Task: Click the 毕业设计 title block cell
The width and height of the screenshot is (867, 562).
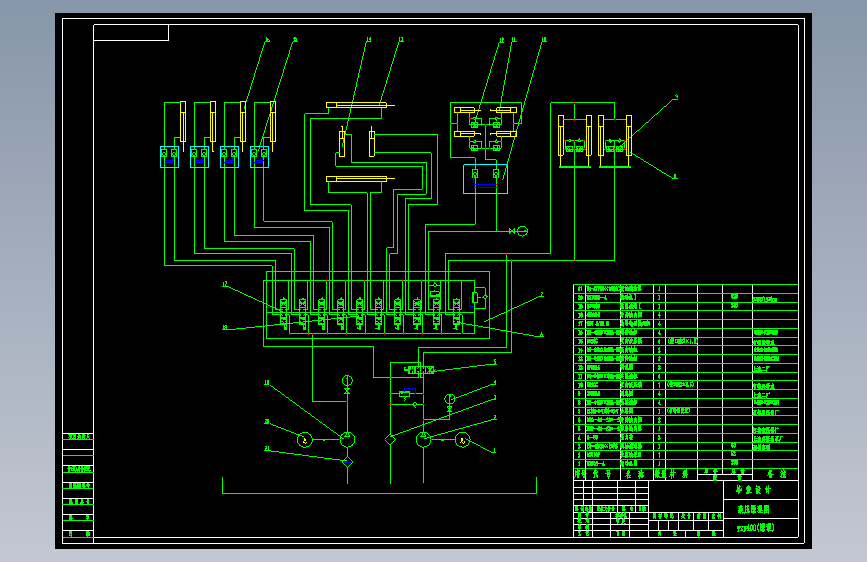Action: pos(761,490)
